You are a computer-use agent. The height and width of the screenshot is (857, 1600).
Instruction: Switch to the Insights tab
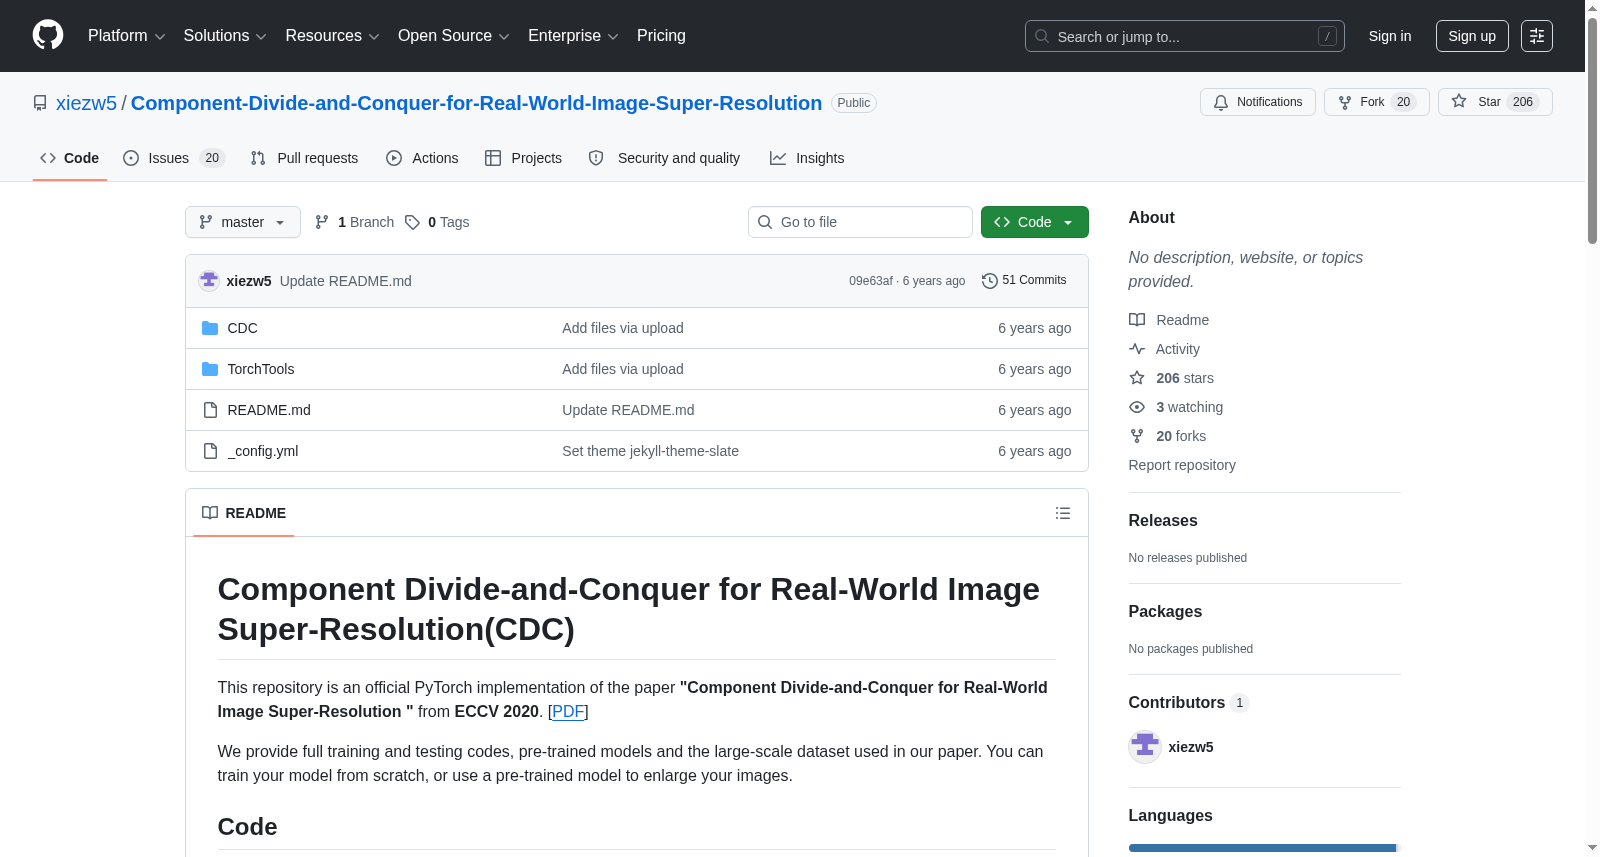[807, 158]
